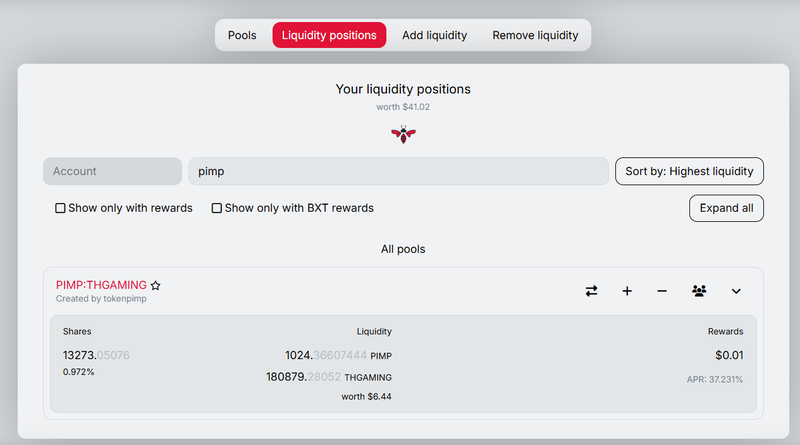The width and height of the screenshot is (800, 445).
Task: Click the red bee logo icon
Action: click(x=403, y=134)
